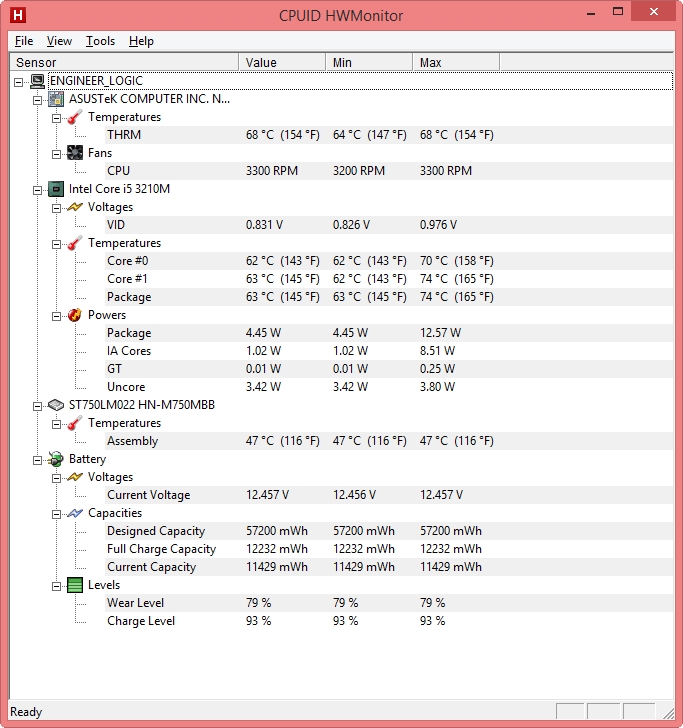Click the ASUSTeK motherboard icon
683x728 pixels.
(x=57, y=99)
